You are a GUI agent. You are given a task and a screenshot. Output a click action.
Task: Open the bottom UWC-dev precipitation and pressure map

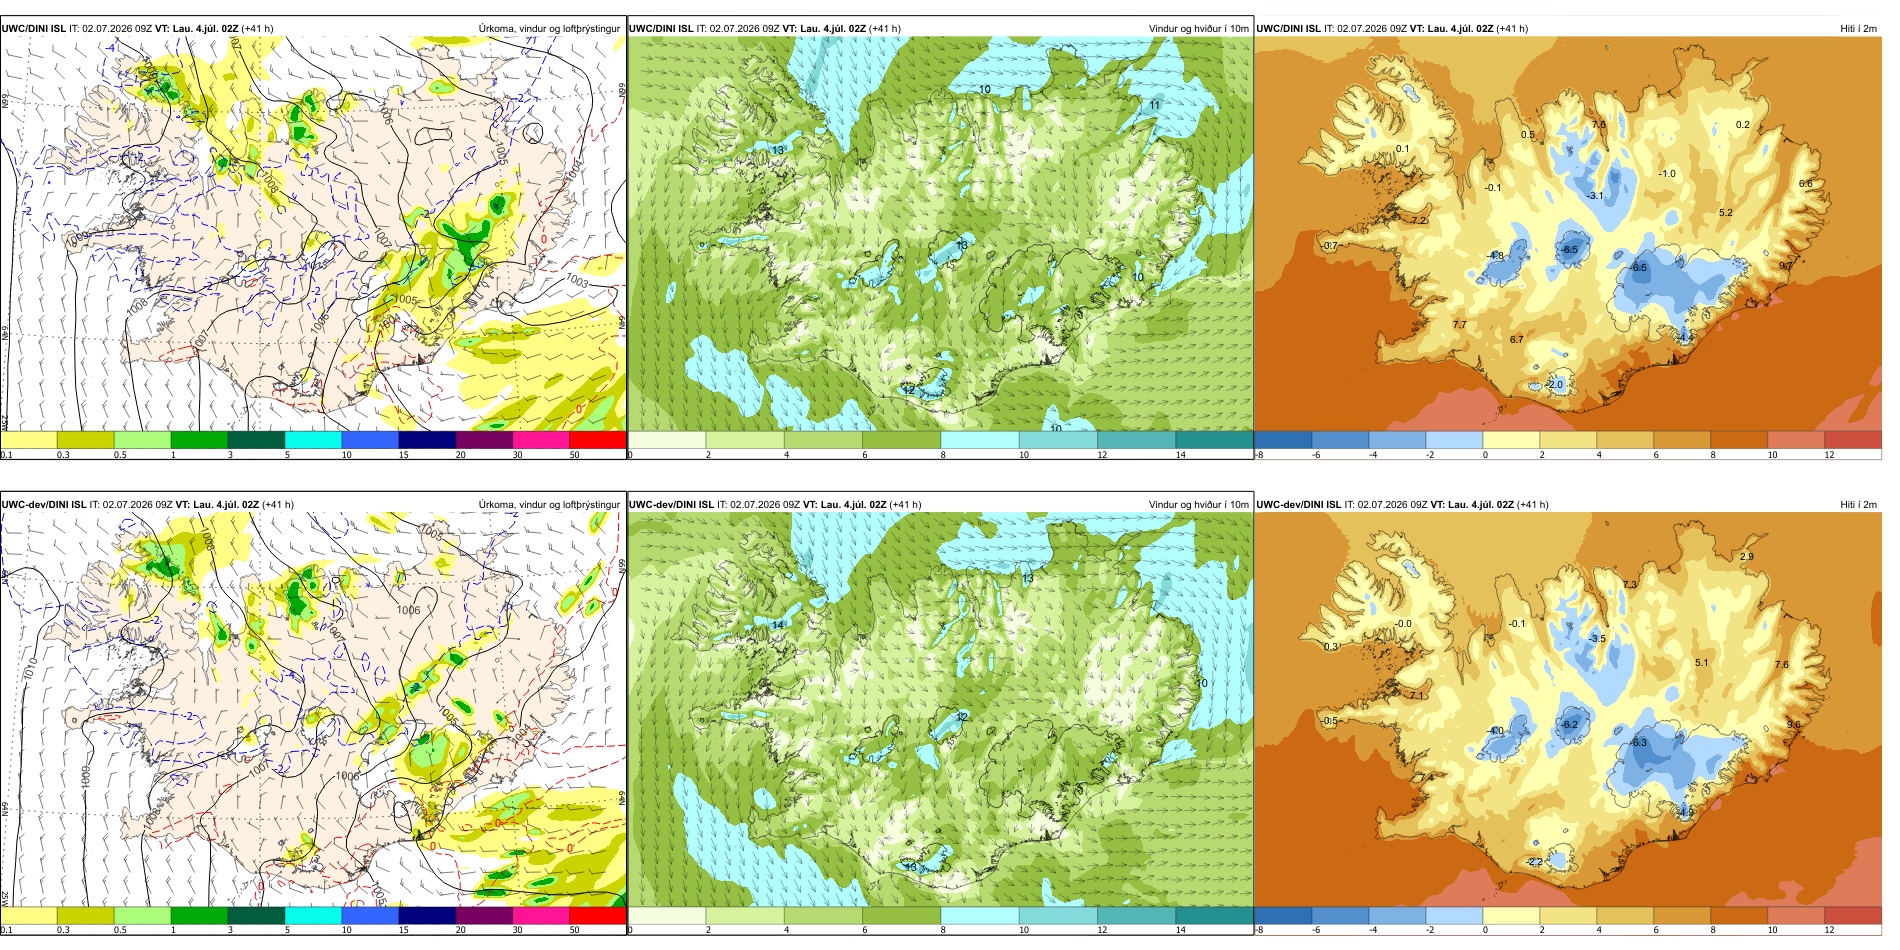313,710
